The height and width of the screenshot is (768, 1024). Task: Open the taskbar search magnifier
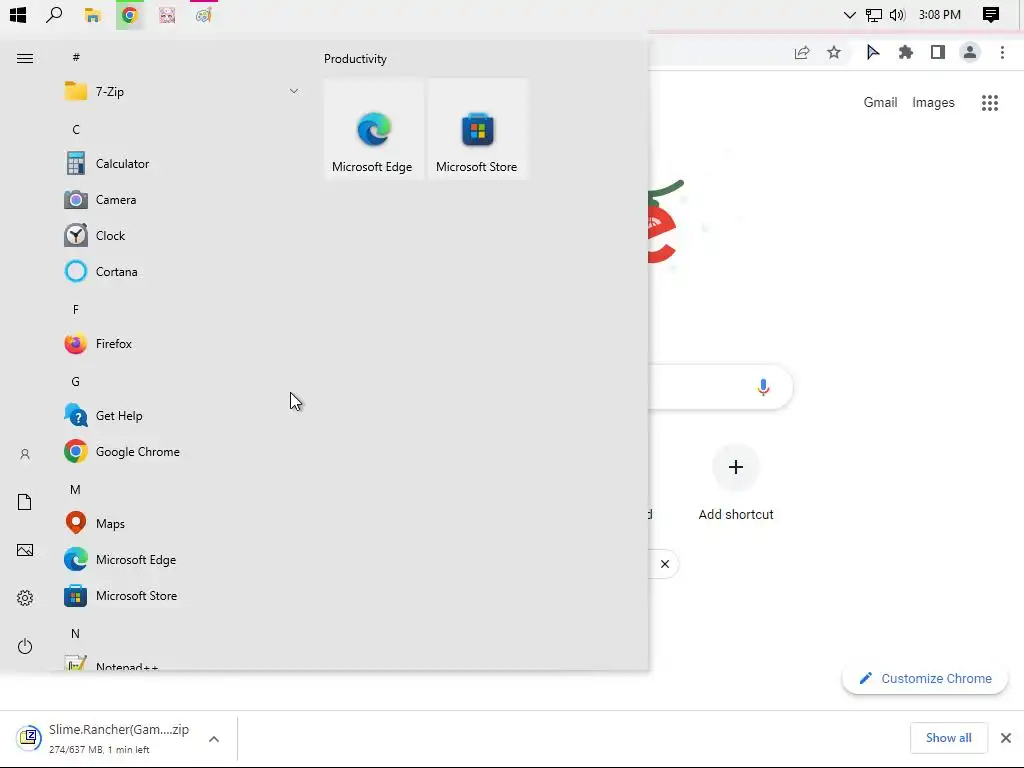(x=54, y=14)
